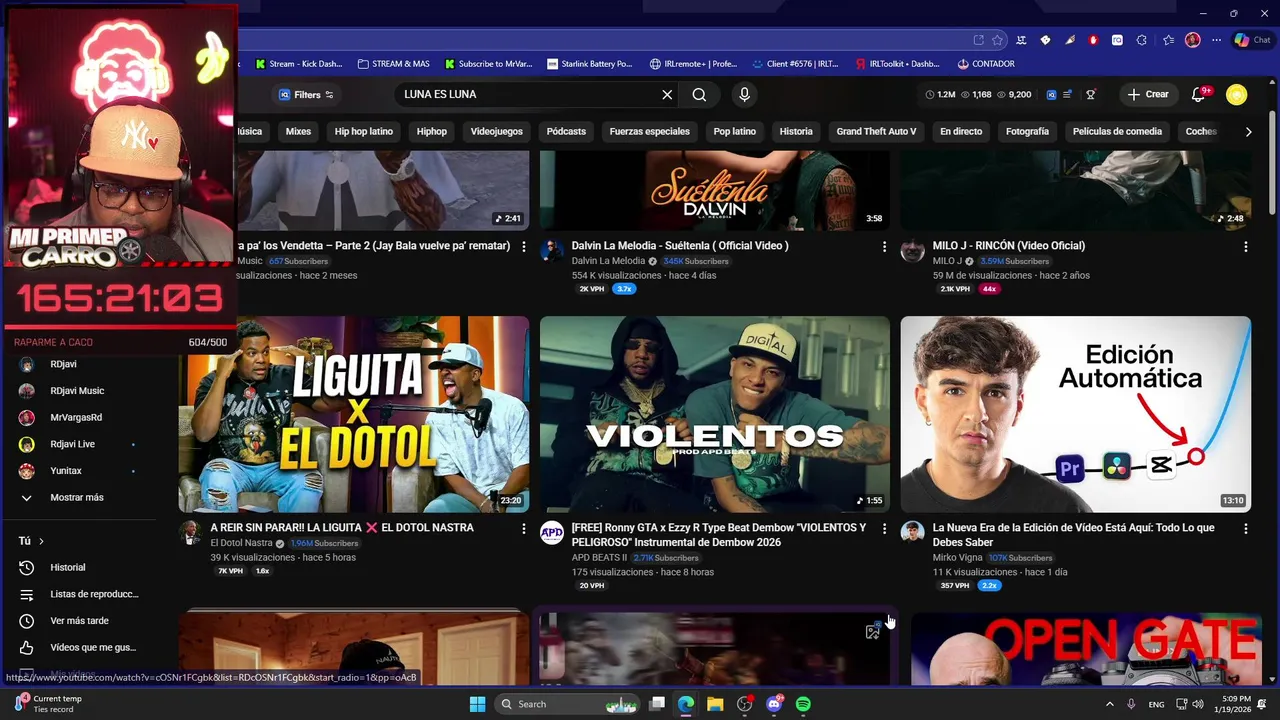1280x720 pixels.
Task: Select the Fuerzas especiales chip
Action: tap(649, 131)
